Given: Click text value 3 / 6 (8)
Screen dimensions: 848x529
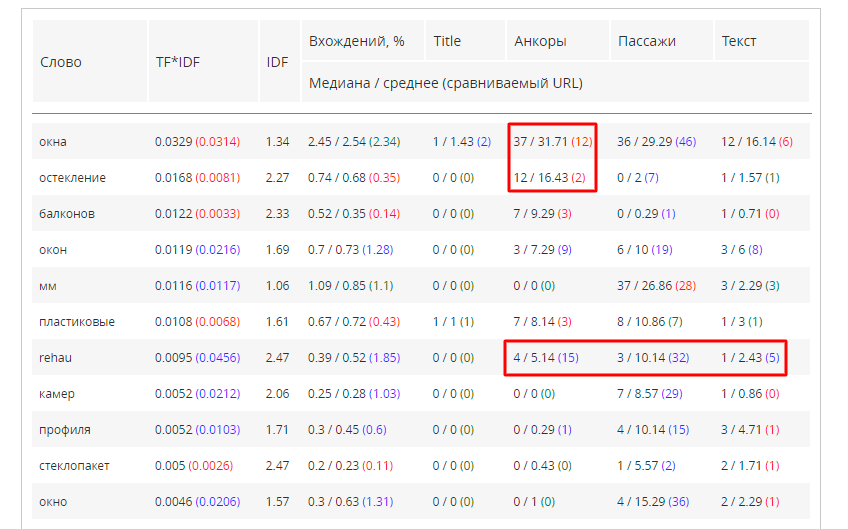Looking at the screenshot, I should tap(742, 250).
